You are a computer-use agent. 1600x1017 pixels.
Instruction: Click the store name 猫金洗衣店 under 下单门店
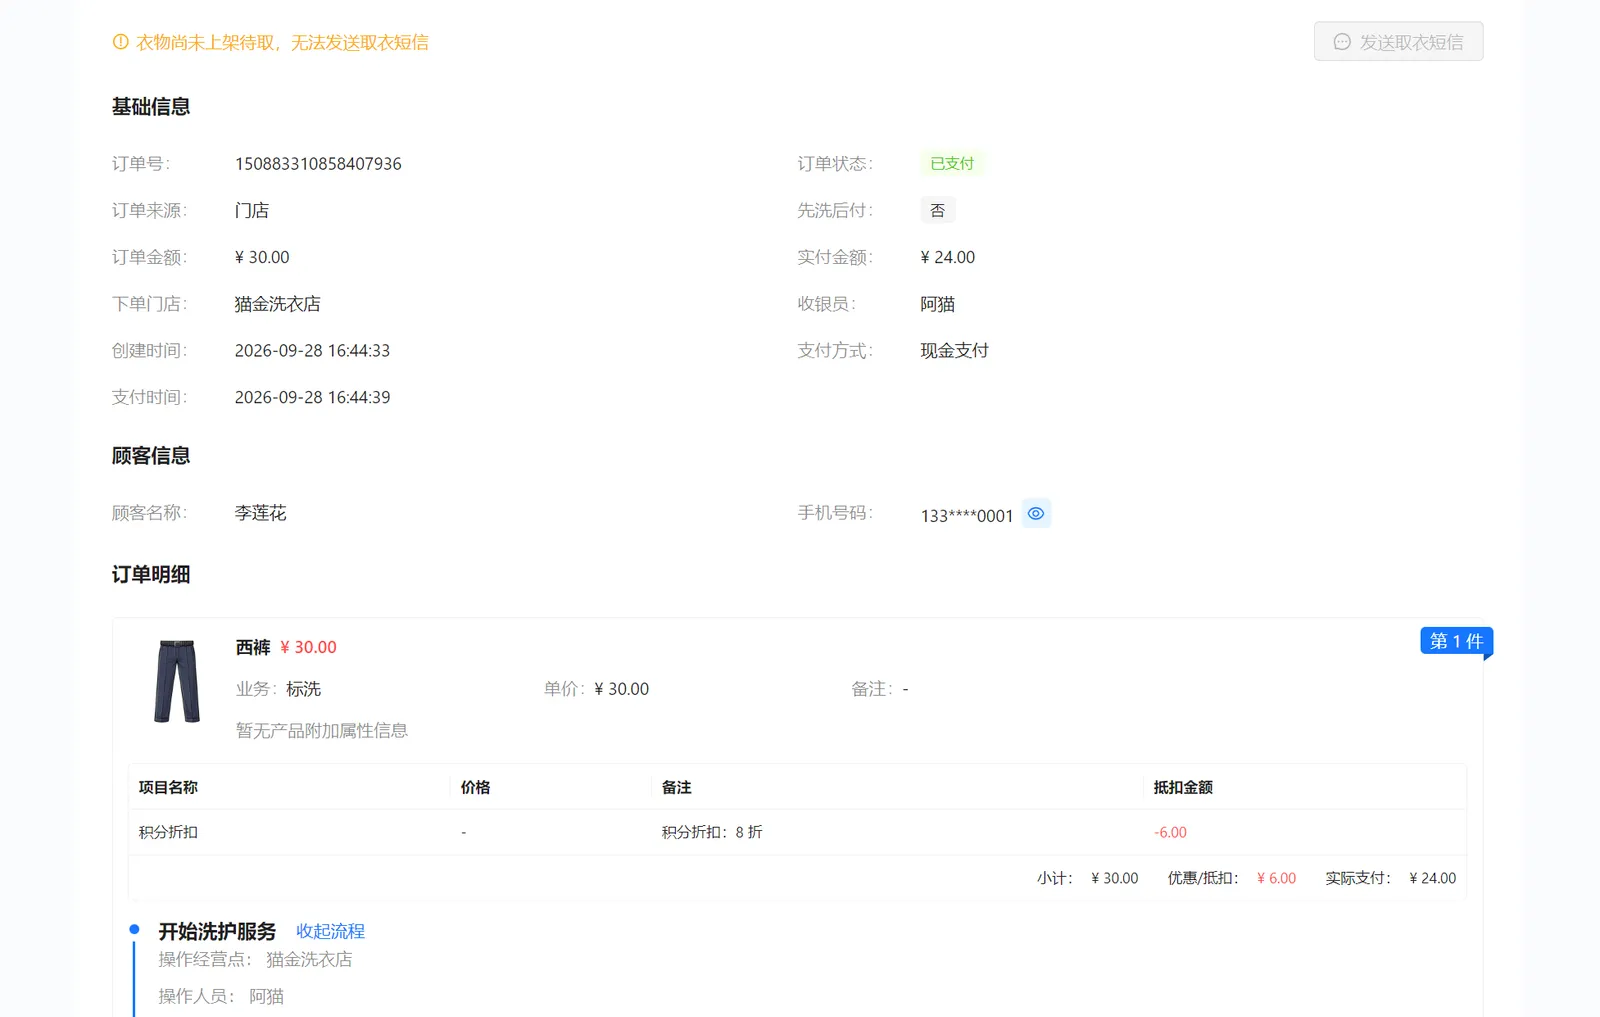(278, 304)
